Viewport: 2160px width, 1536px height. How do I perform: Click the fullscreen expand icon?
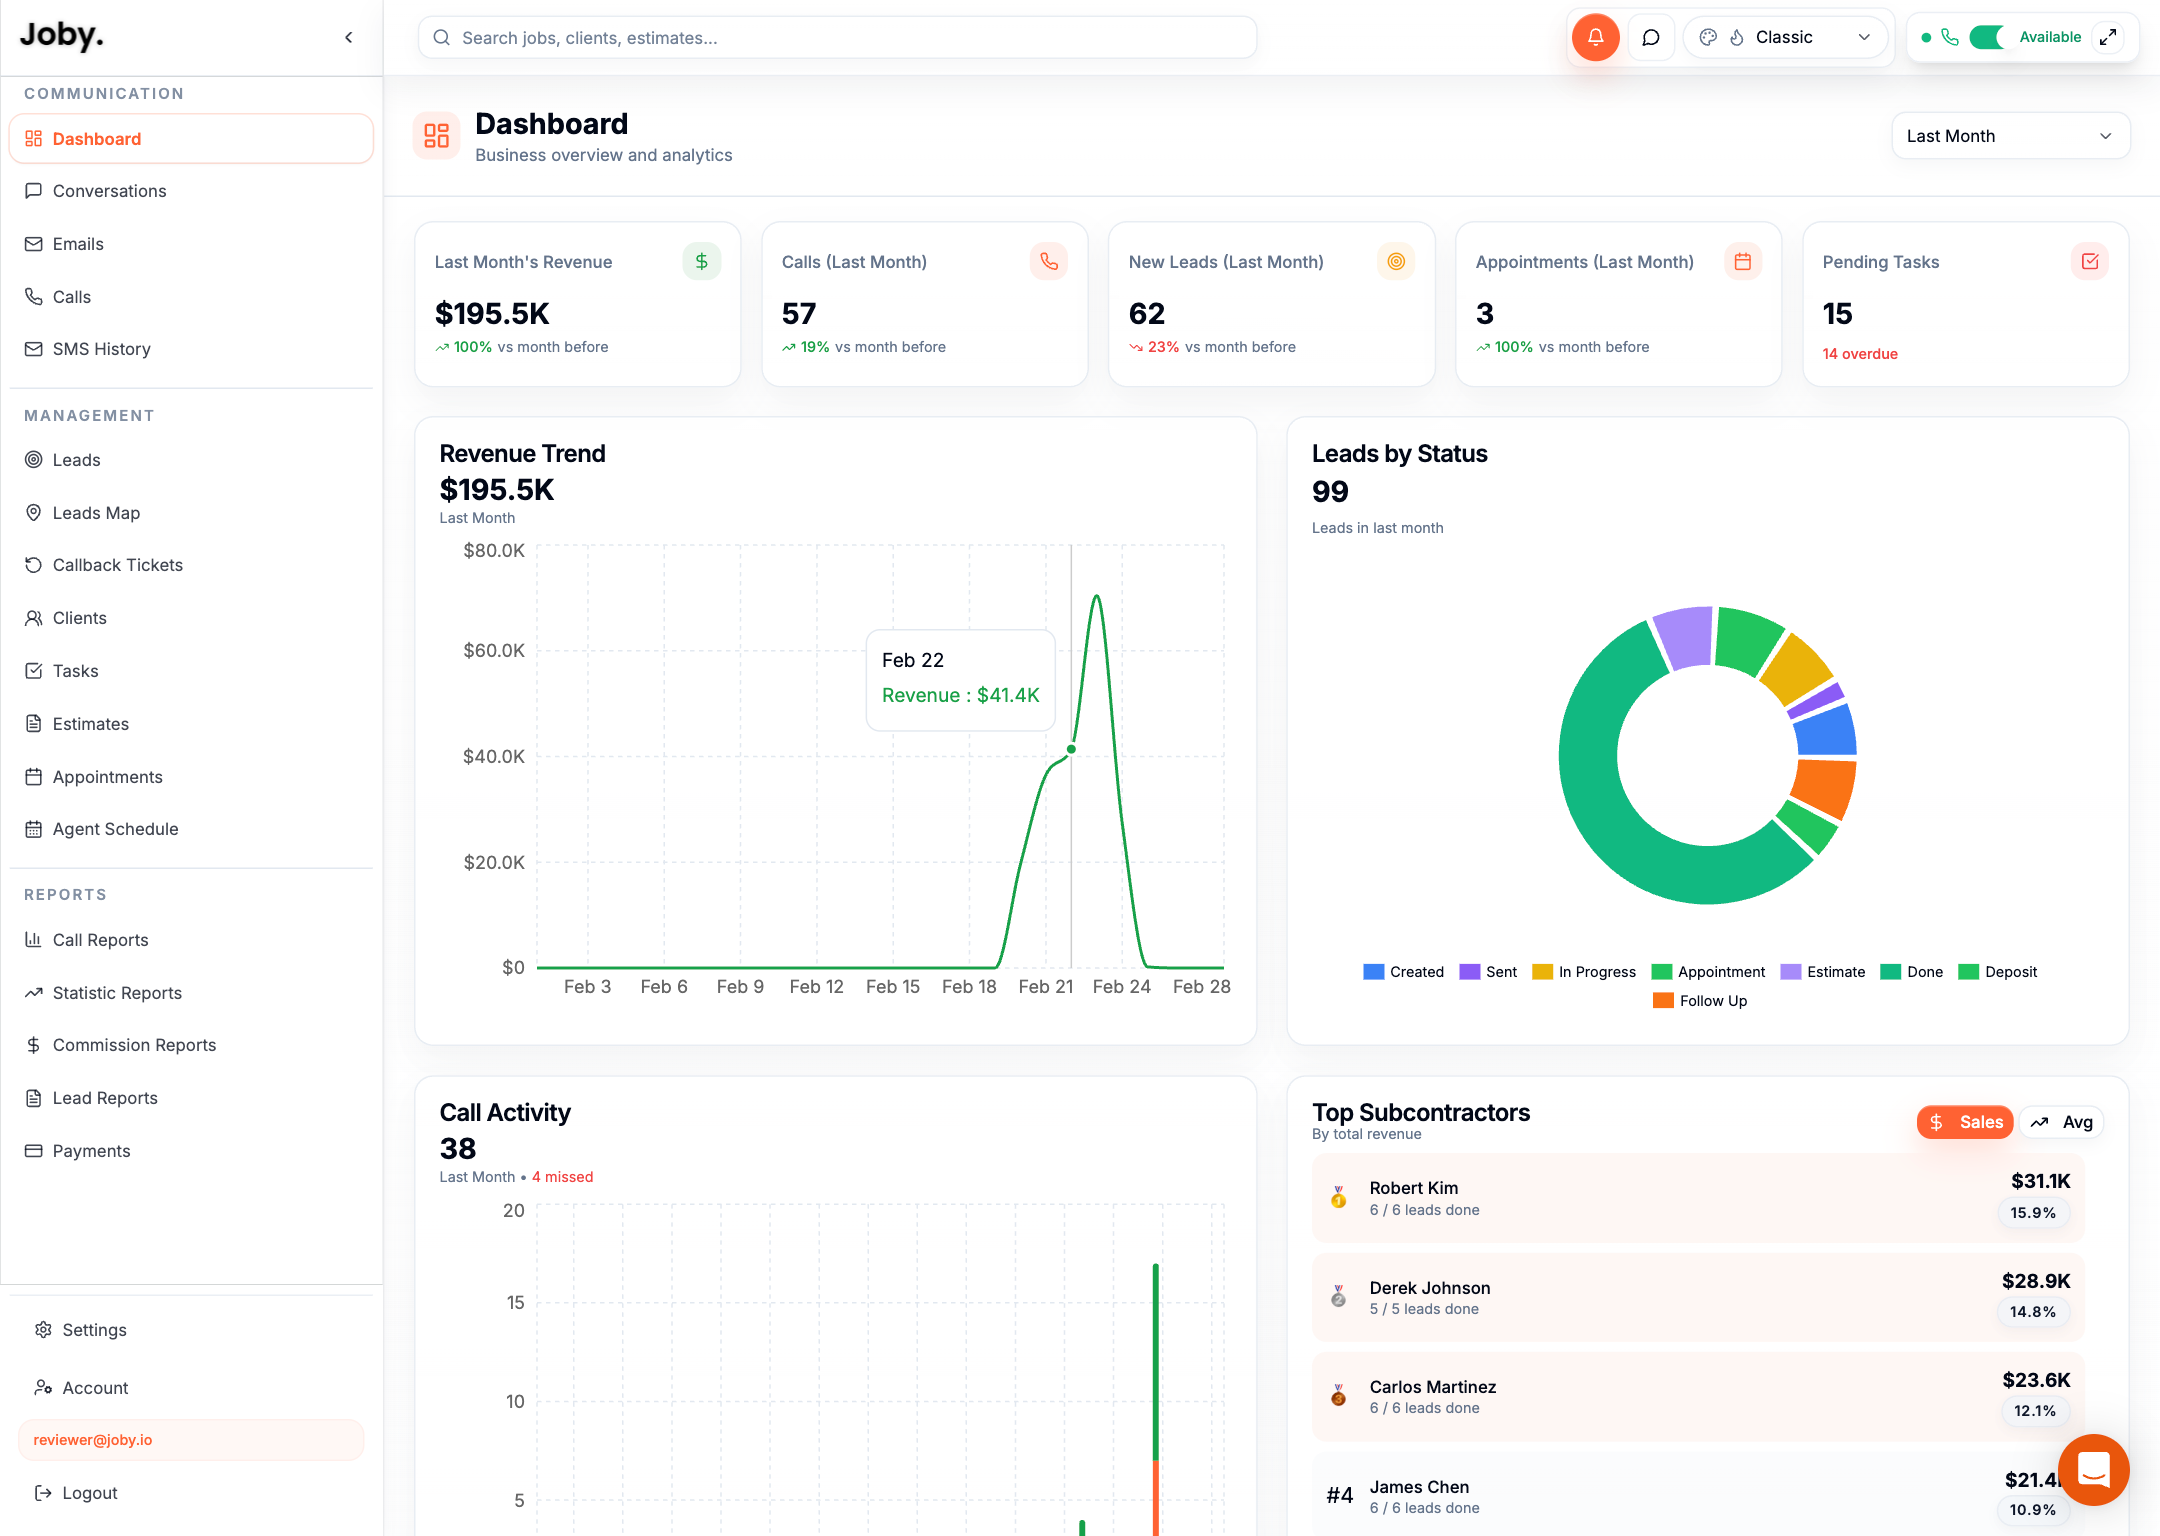pos(2108,37)
